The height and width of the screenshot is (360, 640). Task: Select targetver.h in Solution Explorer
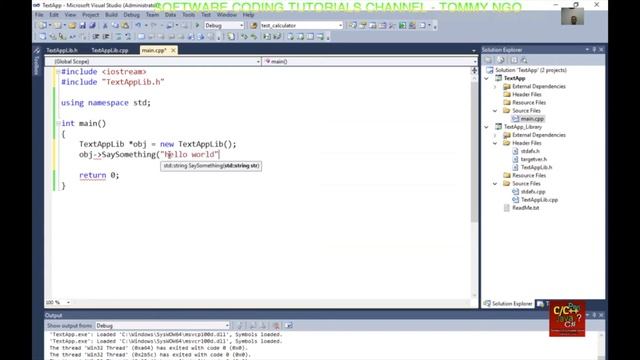coord(534,159)
